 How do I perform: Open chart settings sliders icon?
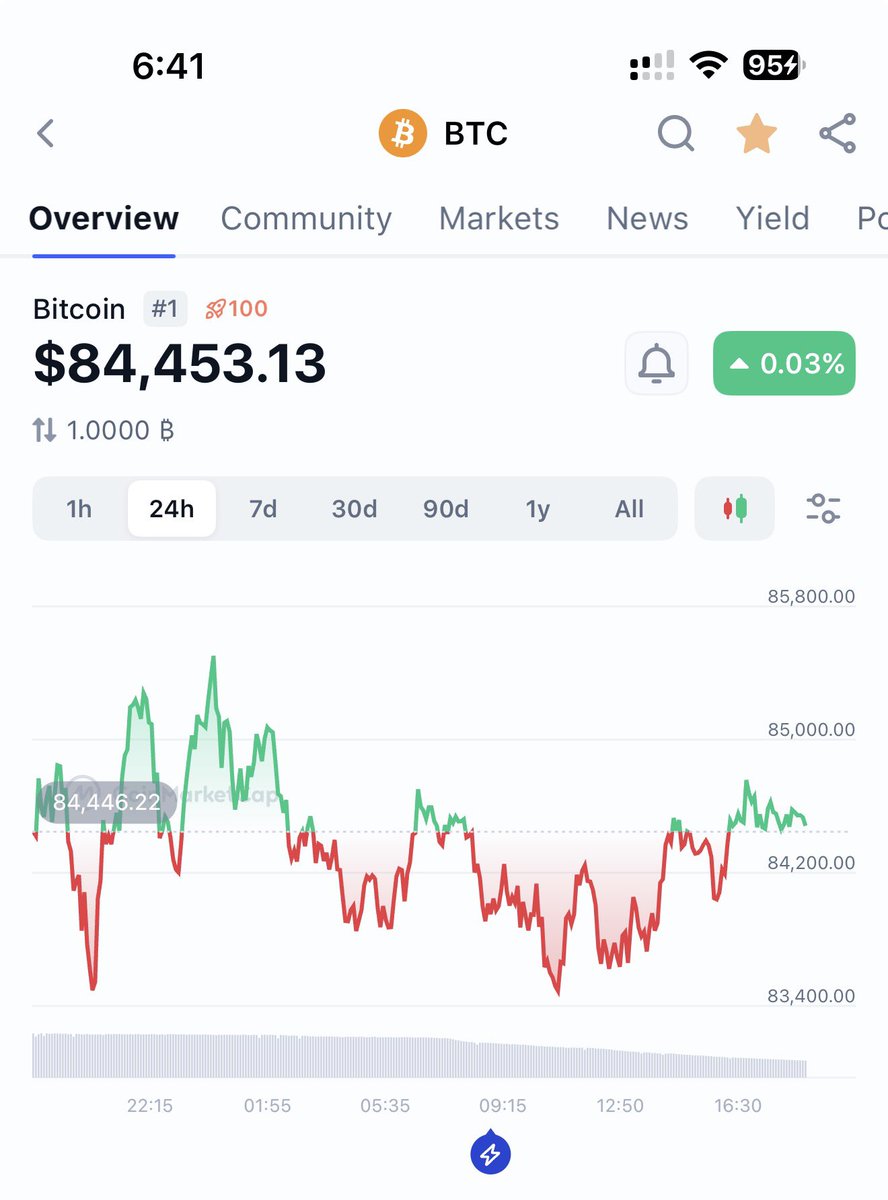click(823, 509)
